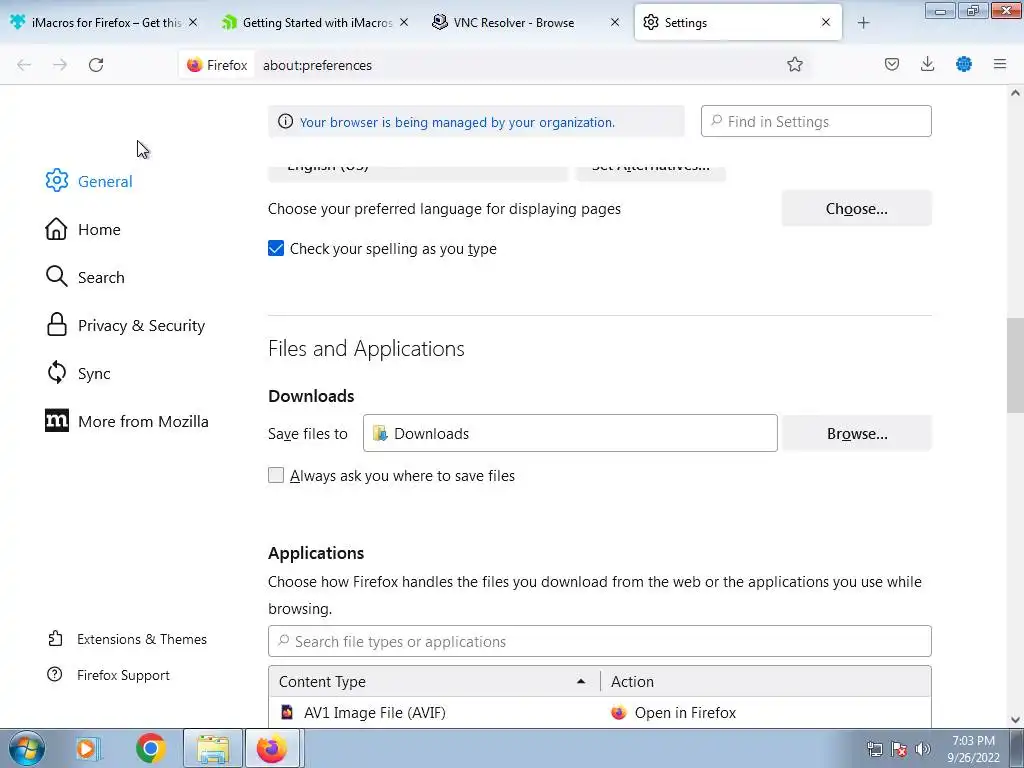Open General settings category
The width and height of the screenshot is (1024, 768).
(89, 181)
